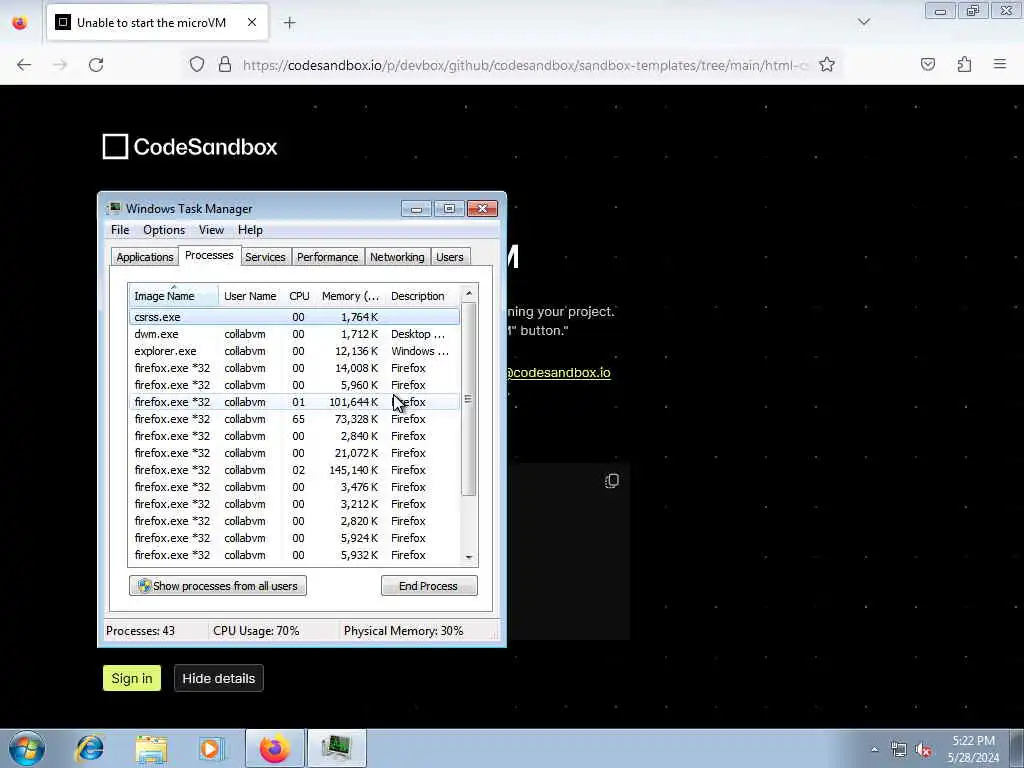Switch to Firefox taskbar button
The width and height of the screenshot is (1024, 768).
pos(275,748)
